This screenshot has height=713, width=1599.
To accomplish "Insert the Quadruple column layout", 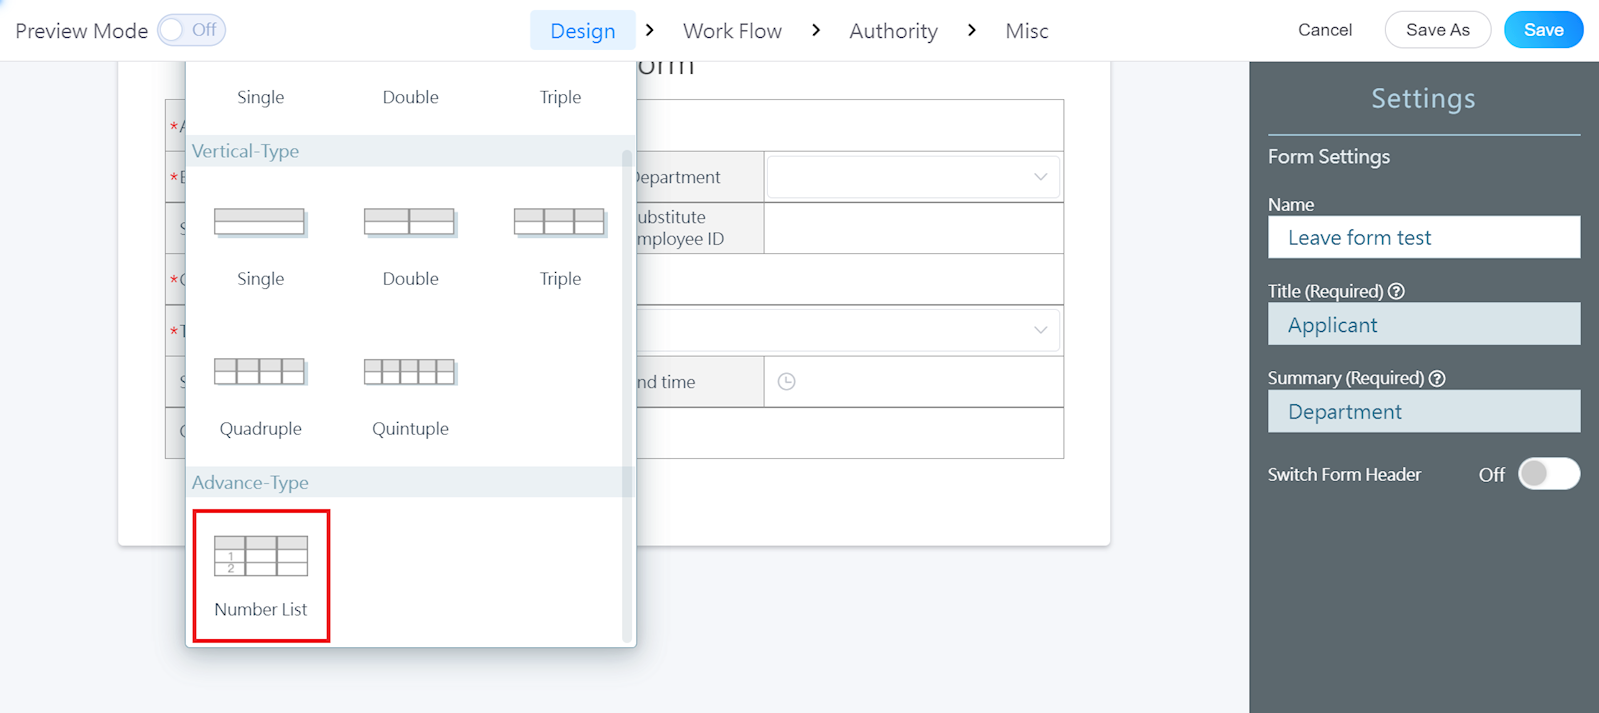I will pos(260,372).
